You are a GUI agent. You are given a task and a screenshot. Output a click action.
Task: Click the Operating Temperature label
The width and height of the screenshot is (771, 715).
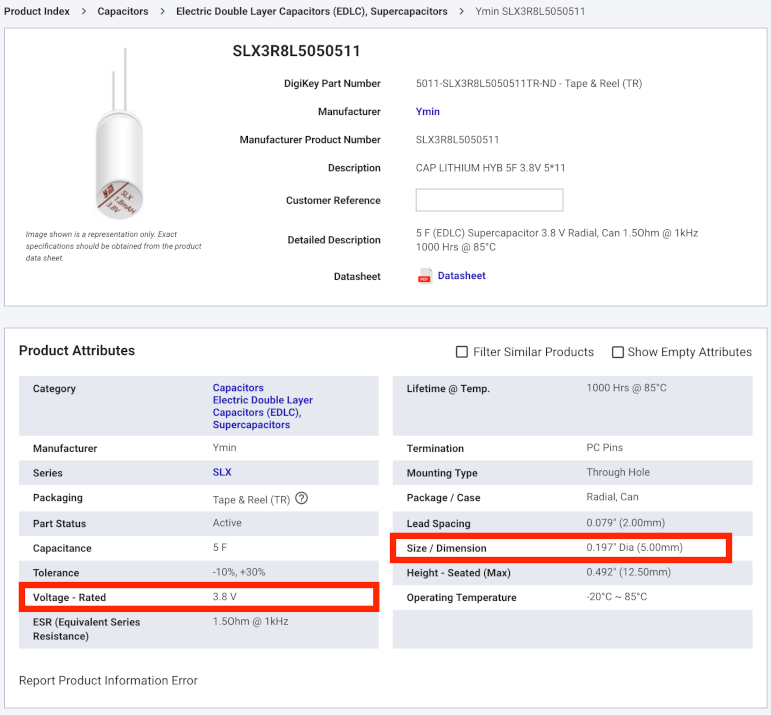point(462,597)
